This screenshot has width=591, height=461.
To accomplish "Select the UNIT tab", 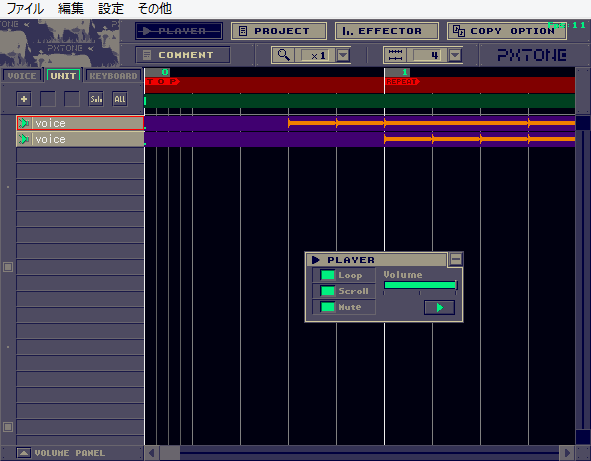I will coord(63,75).
